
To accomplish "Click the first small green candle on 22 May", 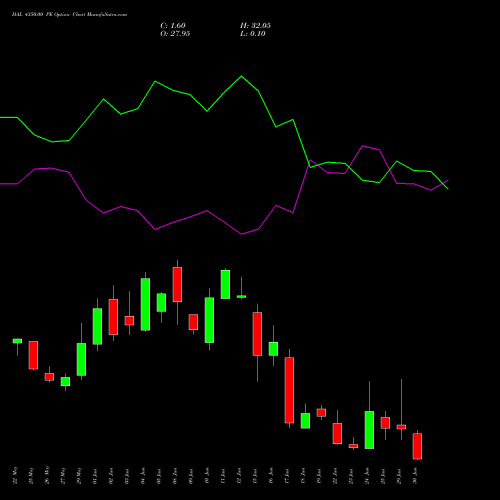I will (x=17, y=341).
